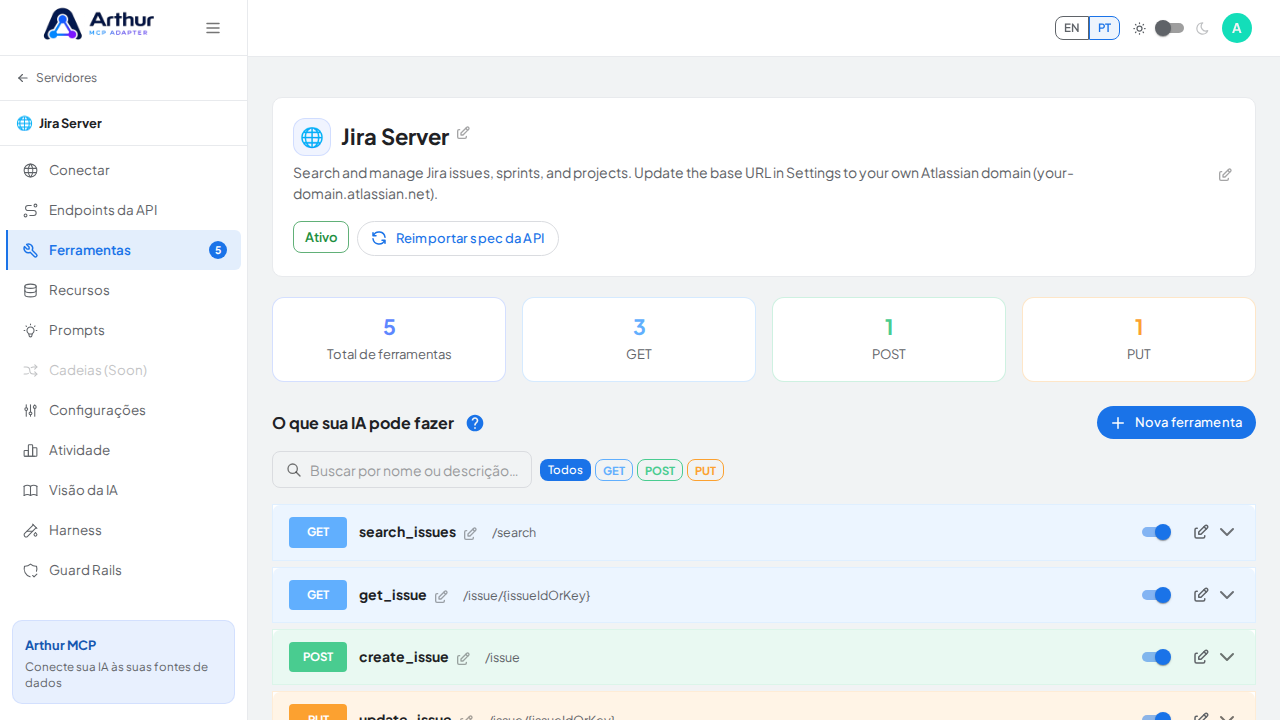Open Recursos in sidebar
1280x720 pixels.
pos(123,290)
